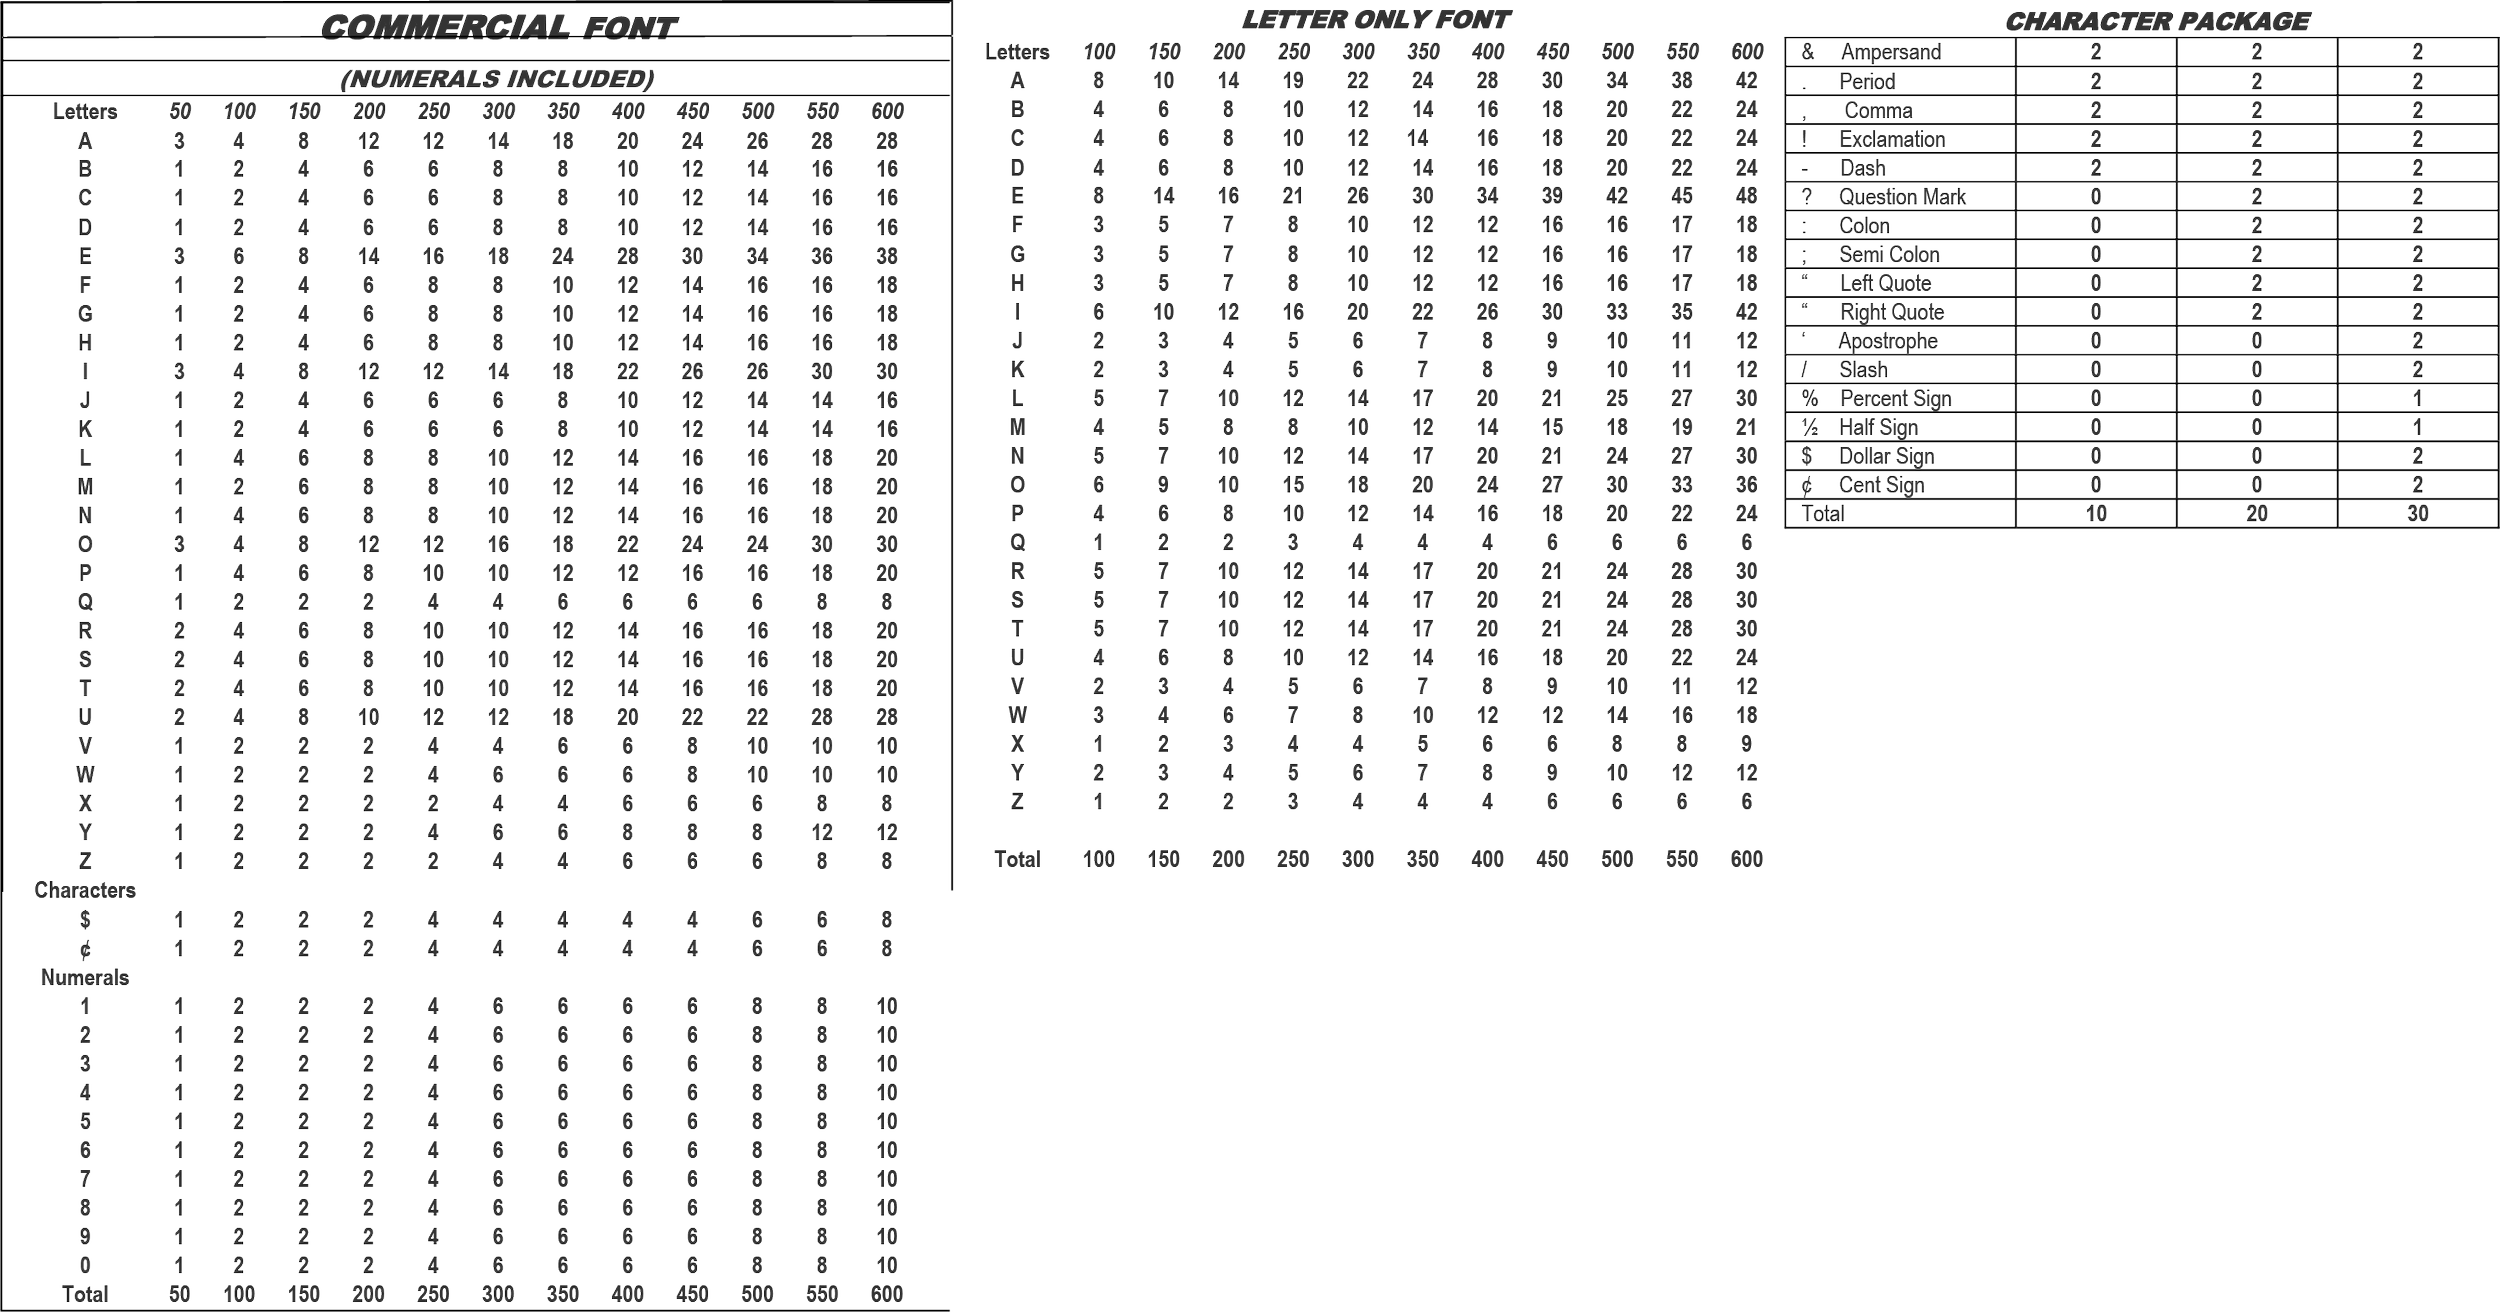Image resolution: width=2500 pixels, height=1312 pixels.
Task: Click the (NUMERALS INCLUDED) subtitle
Action: 496,79
